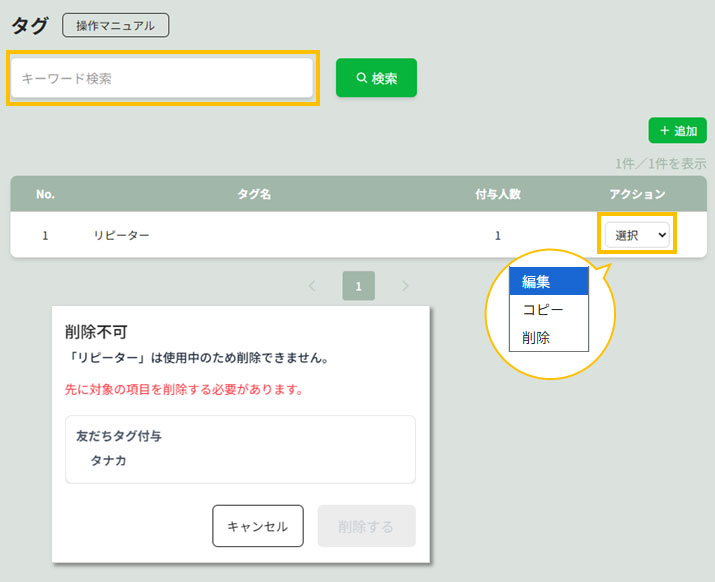Select page 1 in pagination
This screenshot has height=582, width=715.
pyautogui.click(x=358, y=286)
